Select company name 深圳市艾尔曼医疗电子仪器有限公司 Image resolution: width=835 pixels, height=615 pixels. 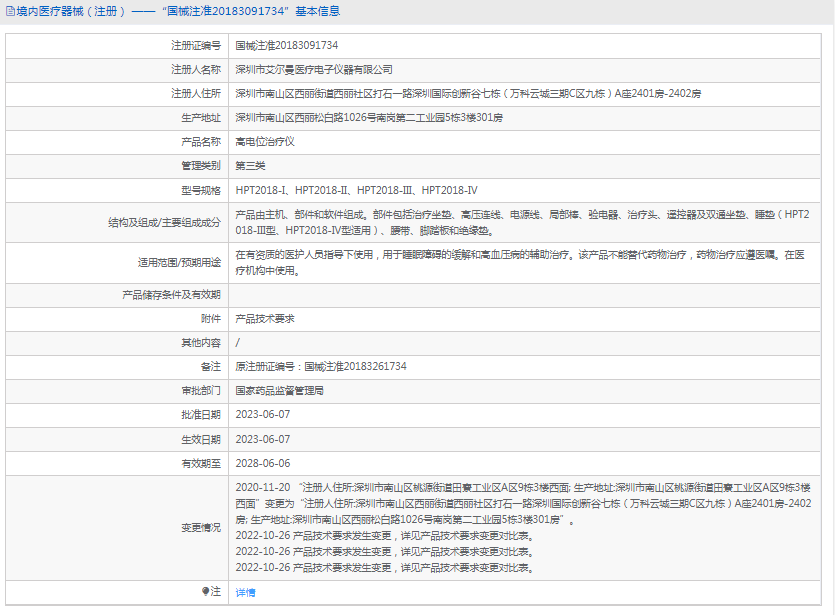pyautogui.click(x=314, y=70)
